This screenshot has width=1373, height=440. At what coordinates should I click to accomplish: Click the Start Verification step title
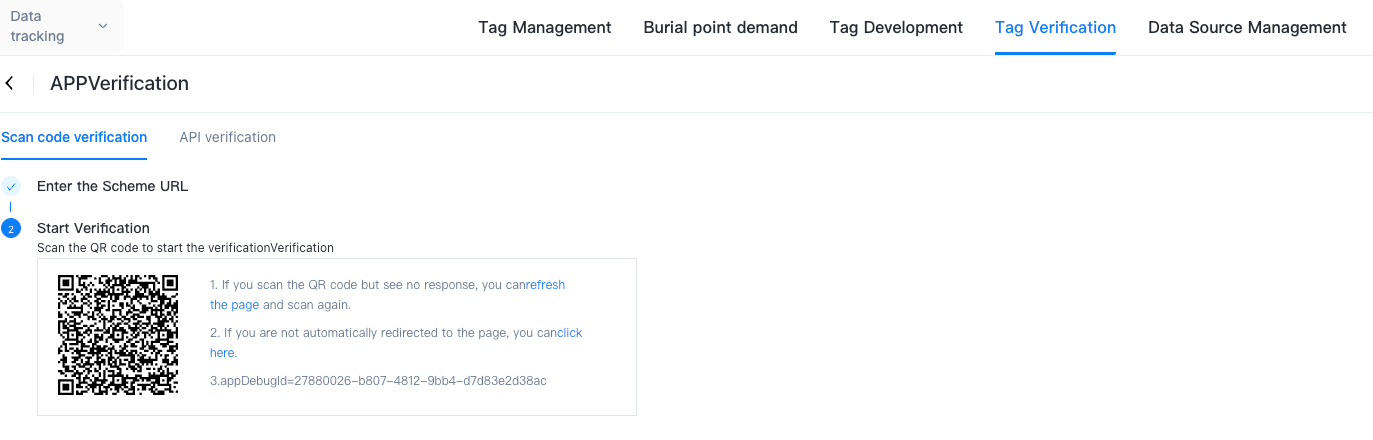point(93,228)
